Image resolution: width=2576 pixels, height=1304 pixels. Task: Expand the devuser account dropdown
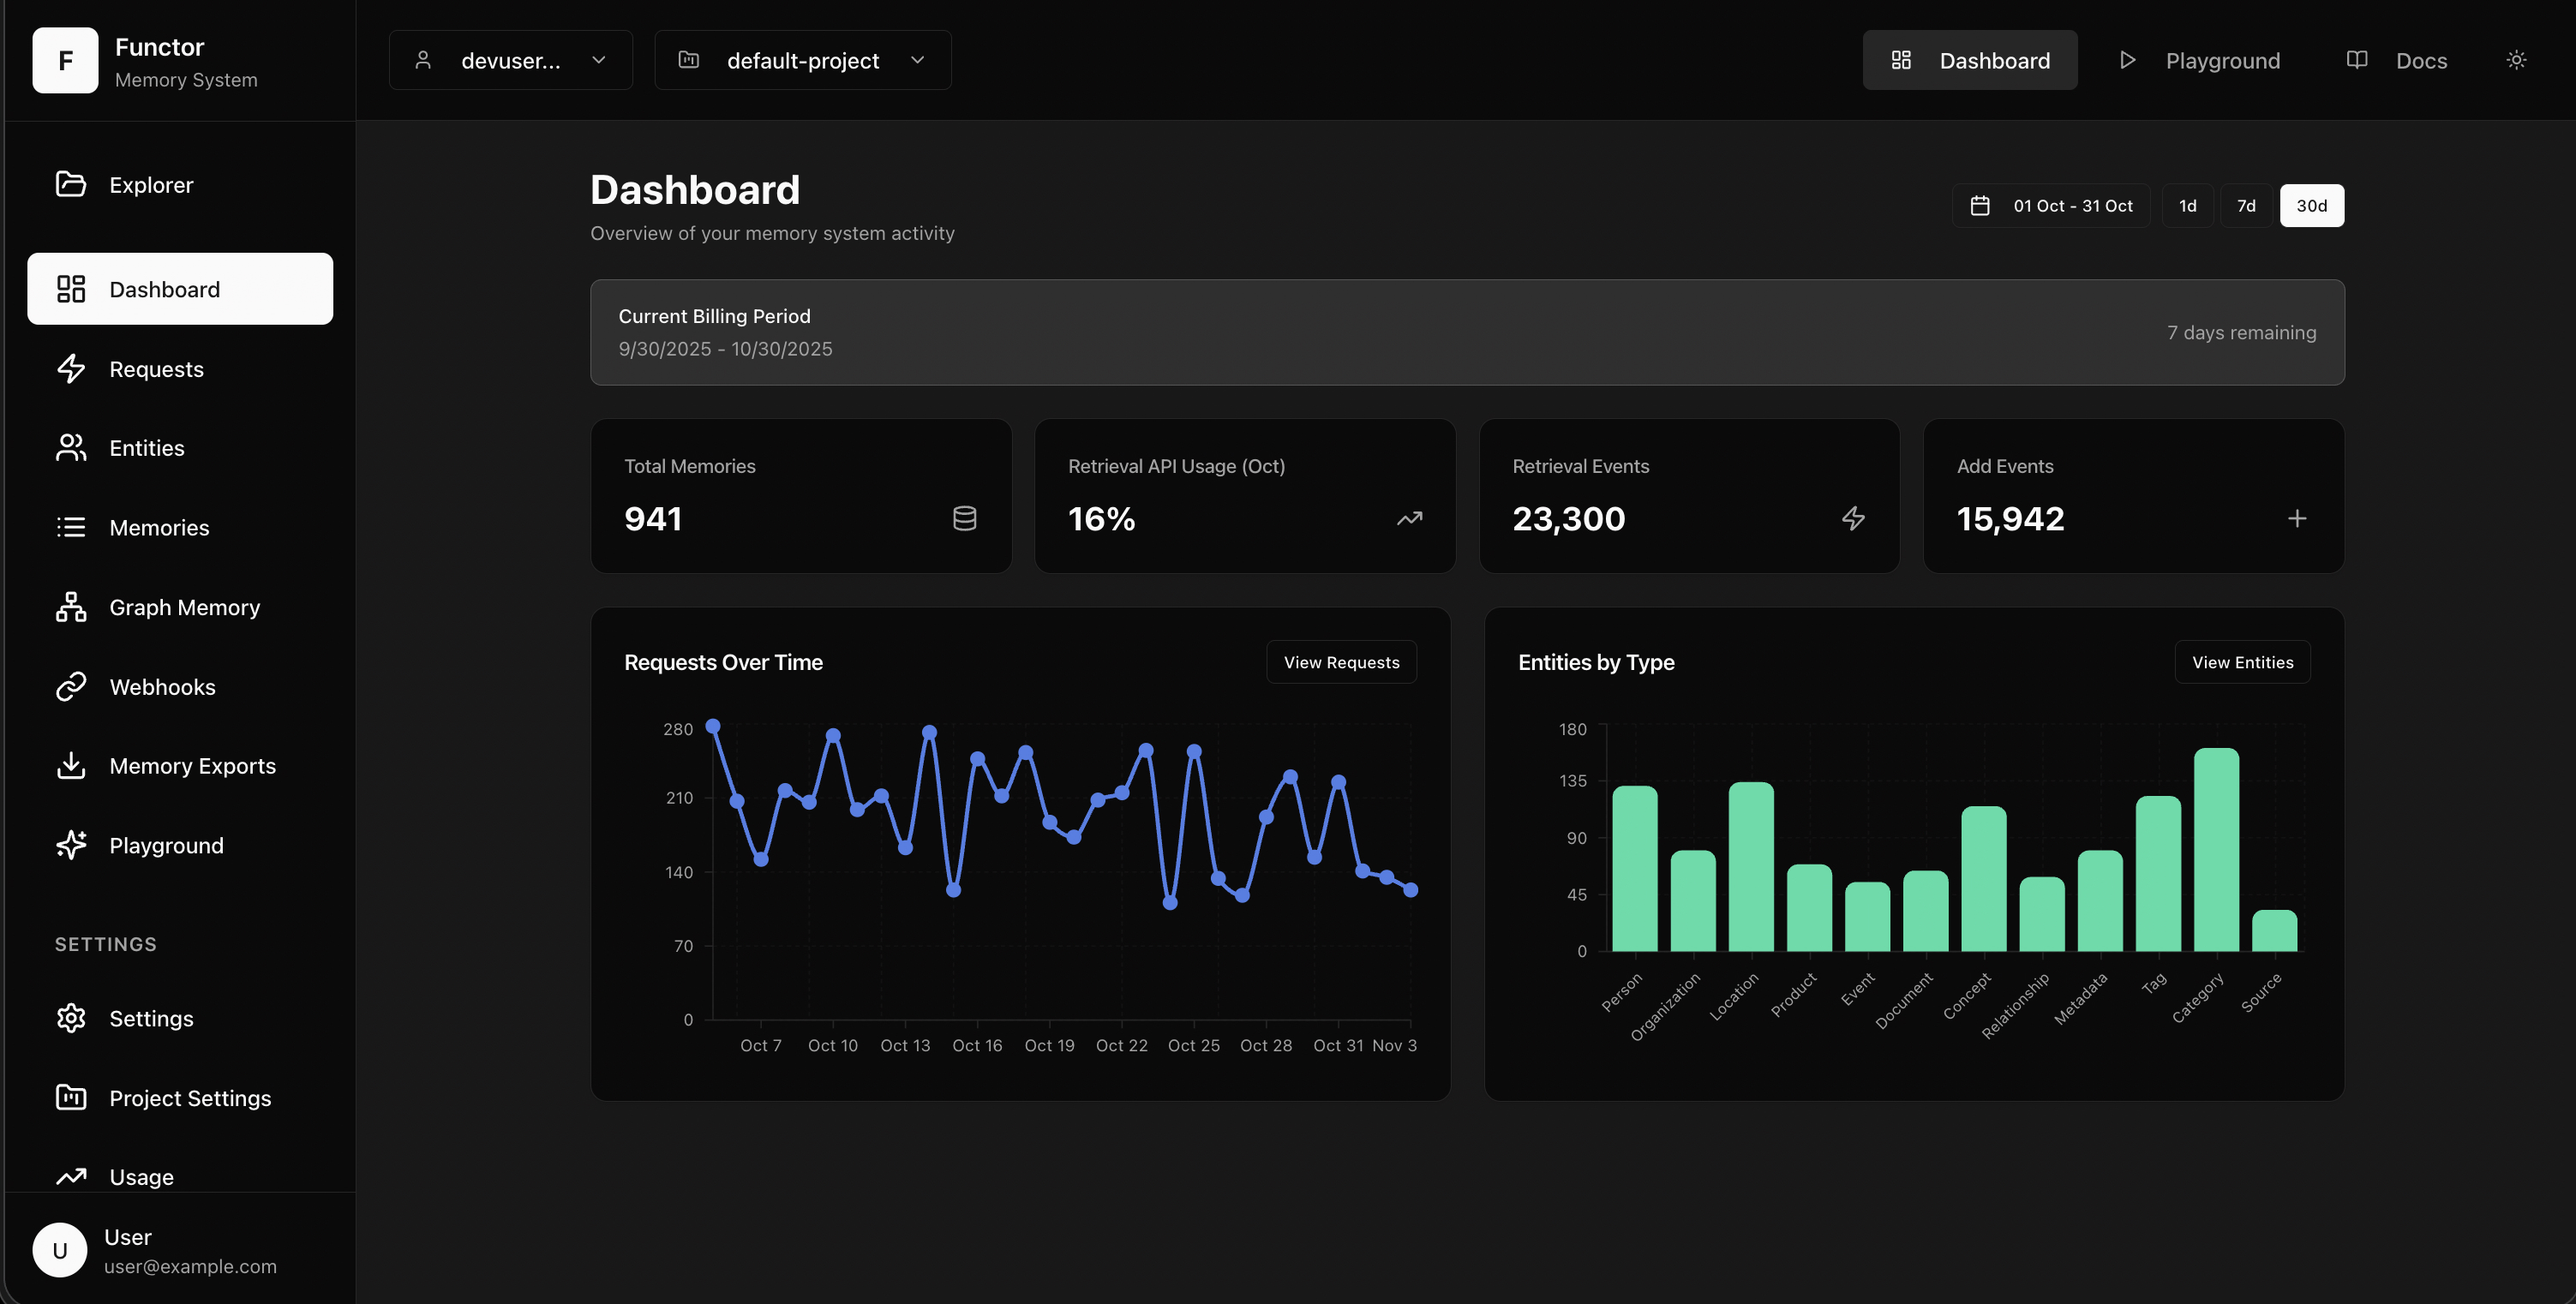[x=510, y=59]
